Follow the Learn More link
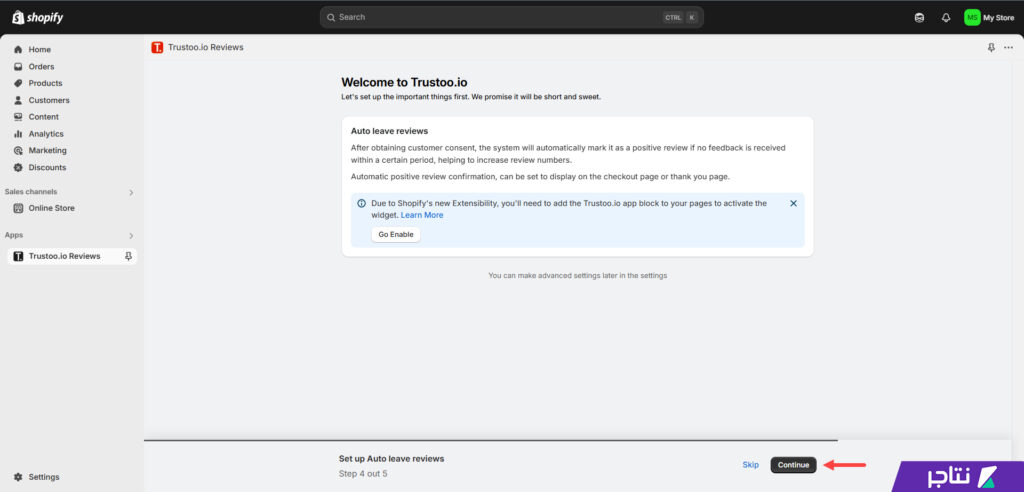Image resolution: width=1024 pixels, height=492 pixels. point(422,215)
